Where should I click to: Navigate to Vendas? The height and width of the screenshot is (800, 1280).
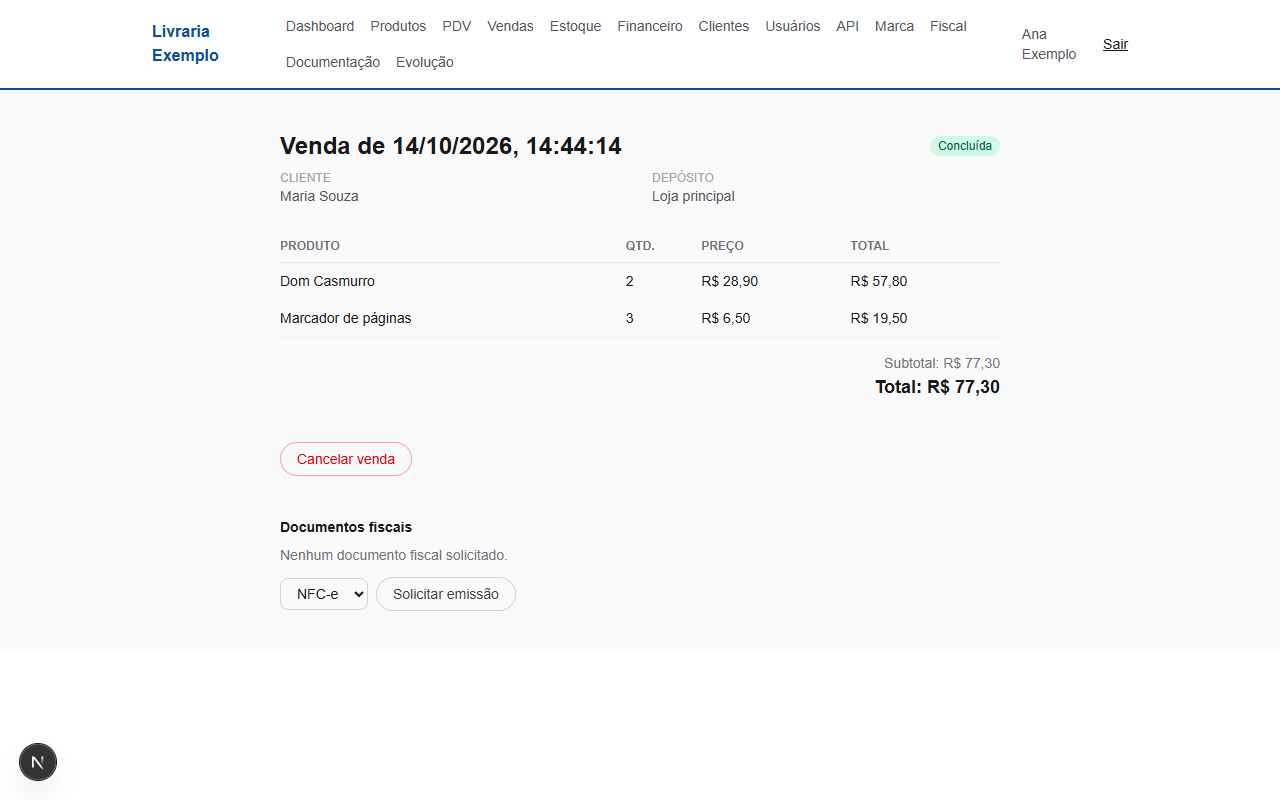tap(511, 26)
